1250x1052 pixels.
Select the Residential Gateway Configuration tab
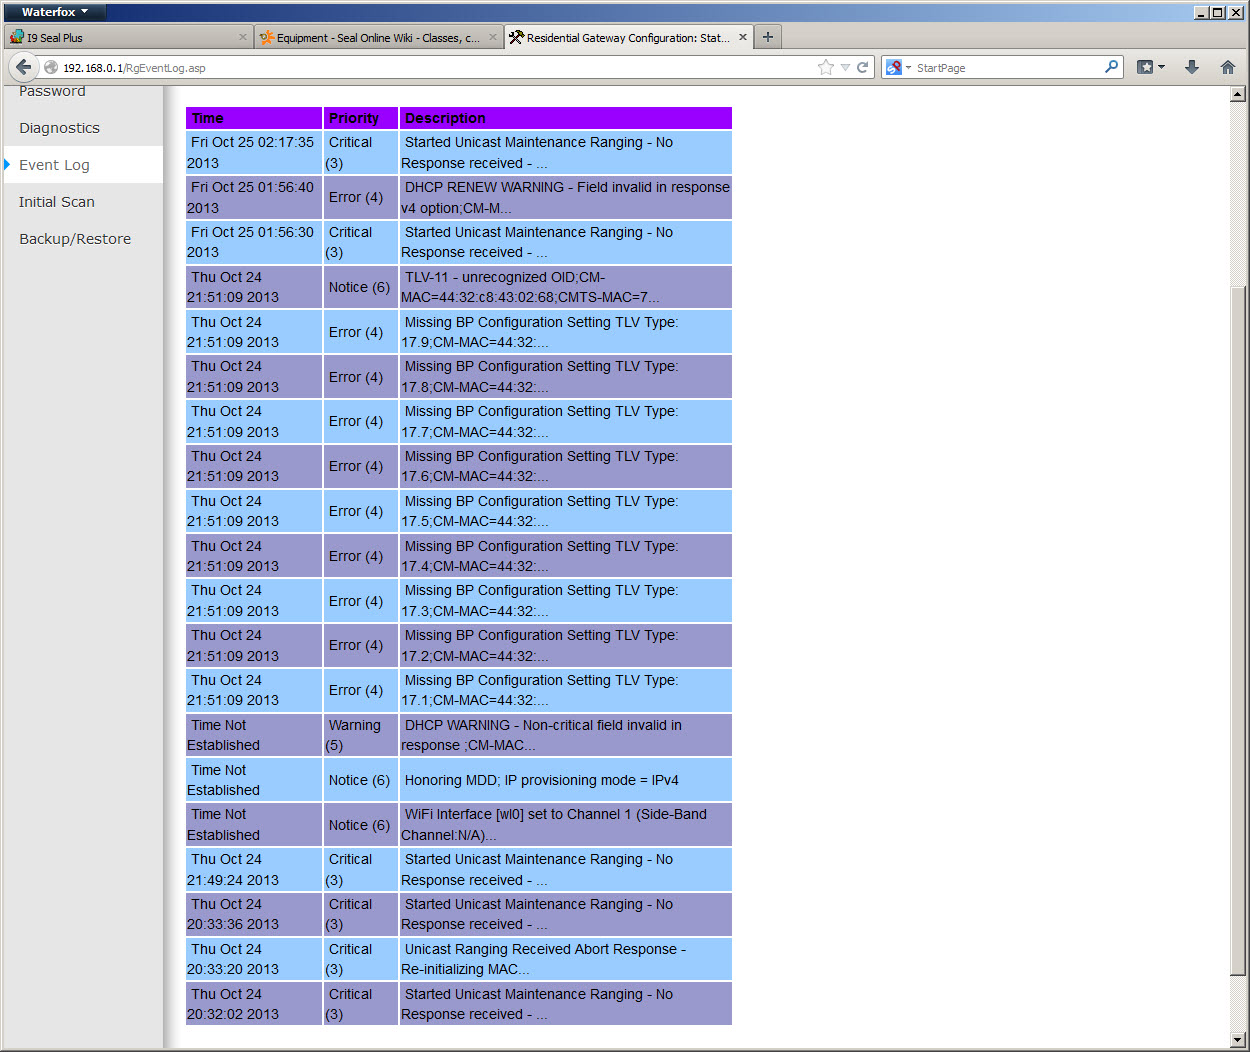(628, 37)
